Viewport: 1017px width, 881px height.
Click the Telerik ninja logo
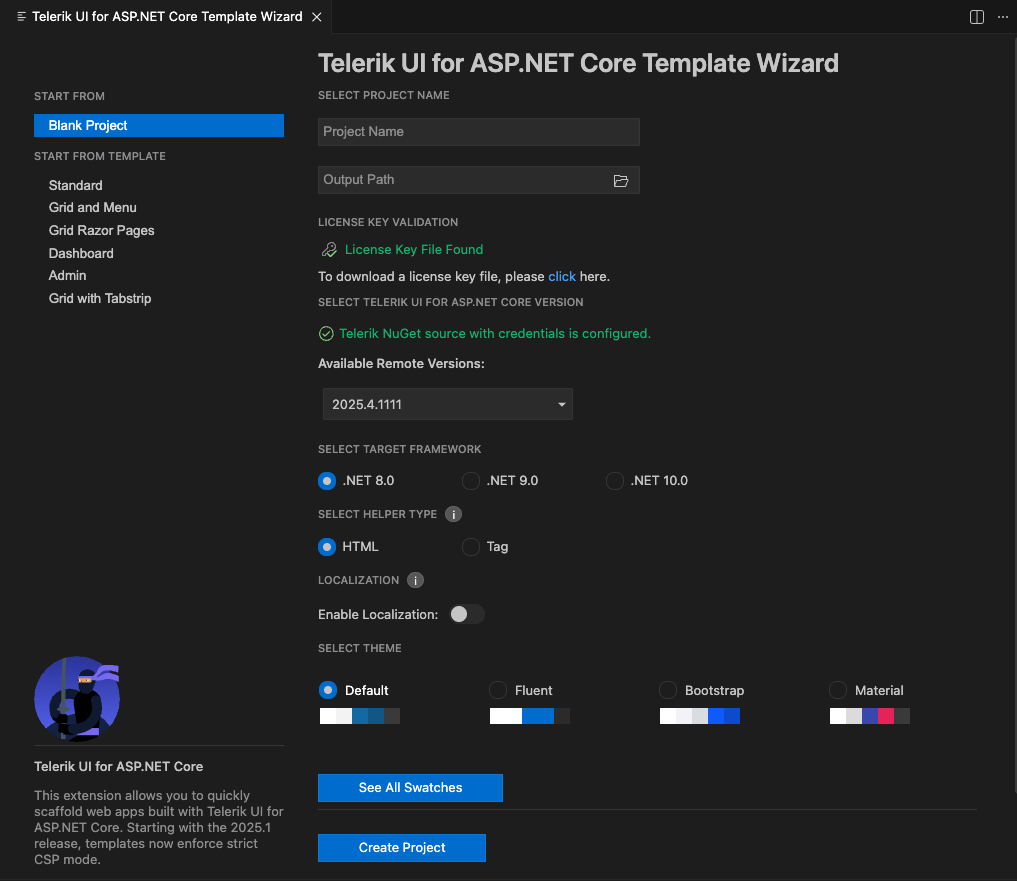(x=77, y=699)
